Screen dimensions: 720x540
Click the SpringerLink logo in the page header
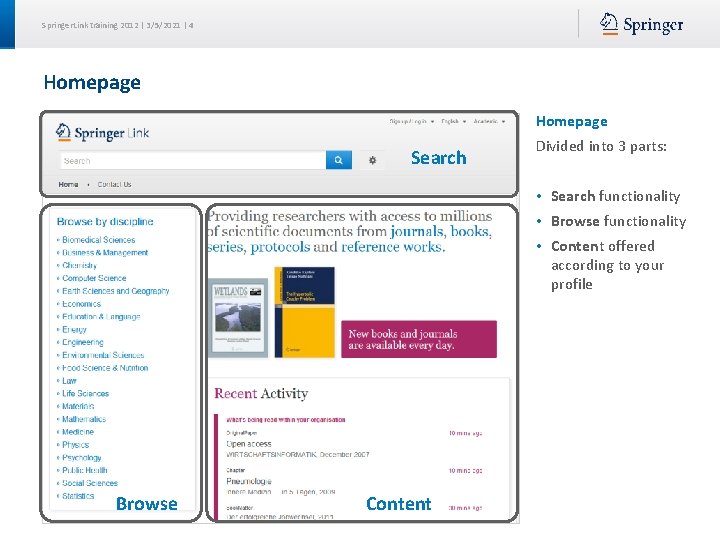click(x=102, y=133)
